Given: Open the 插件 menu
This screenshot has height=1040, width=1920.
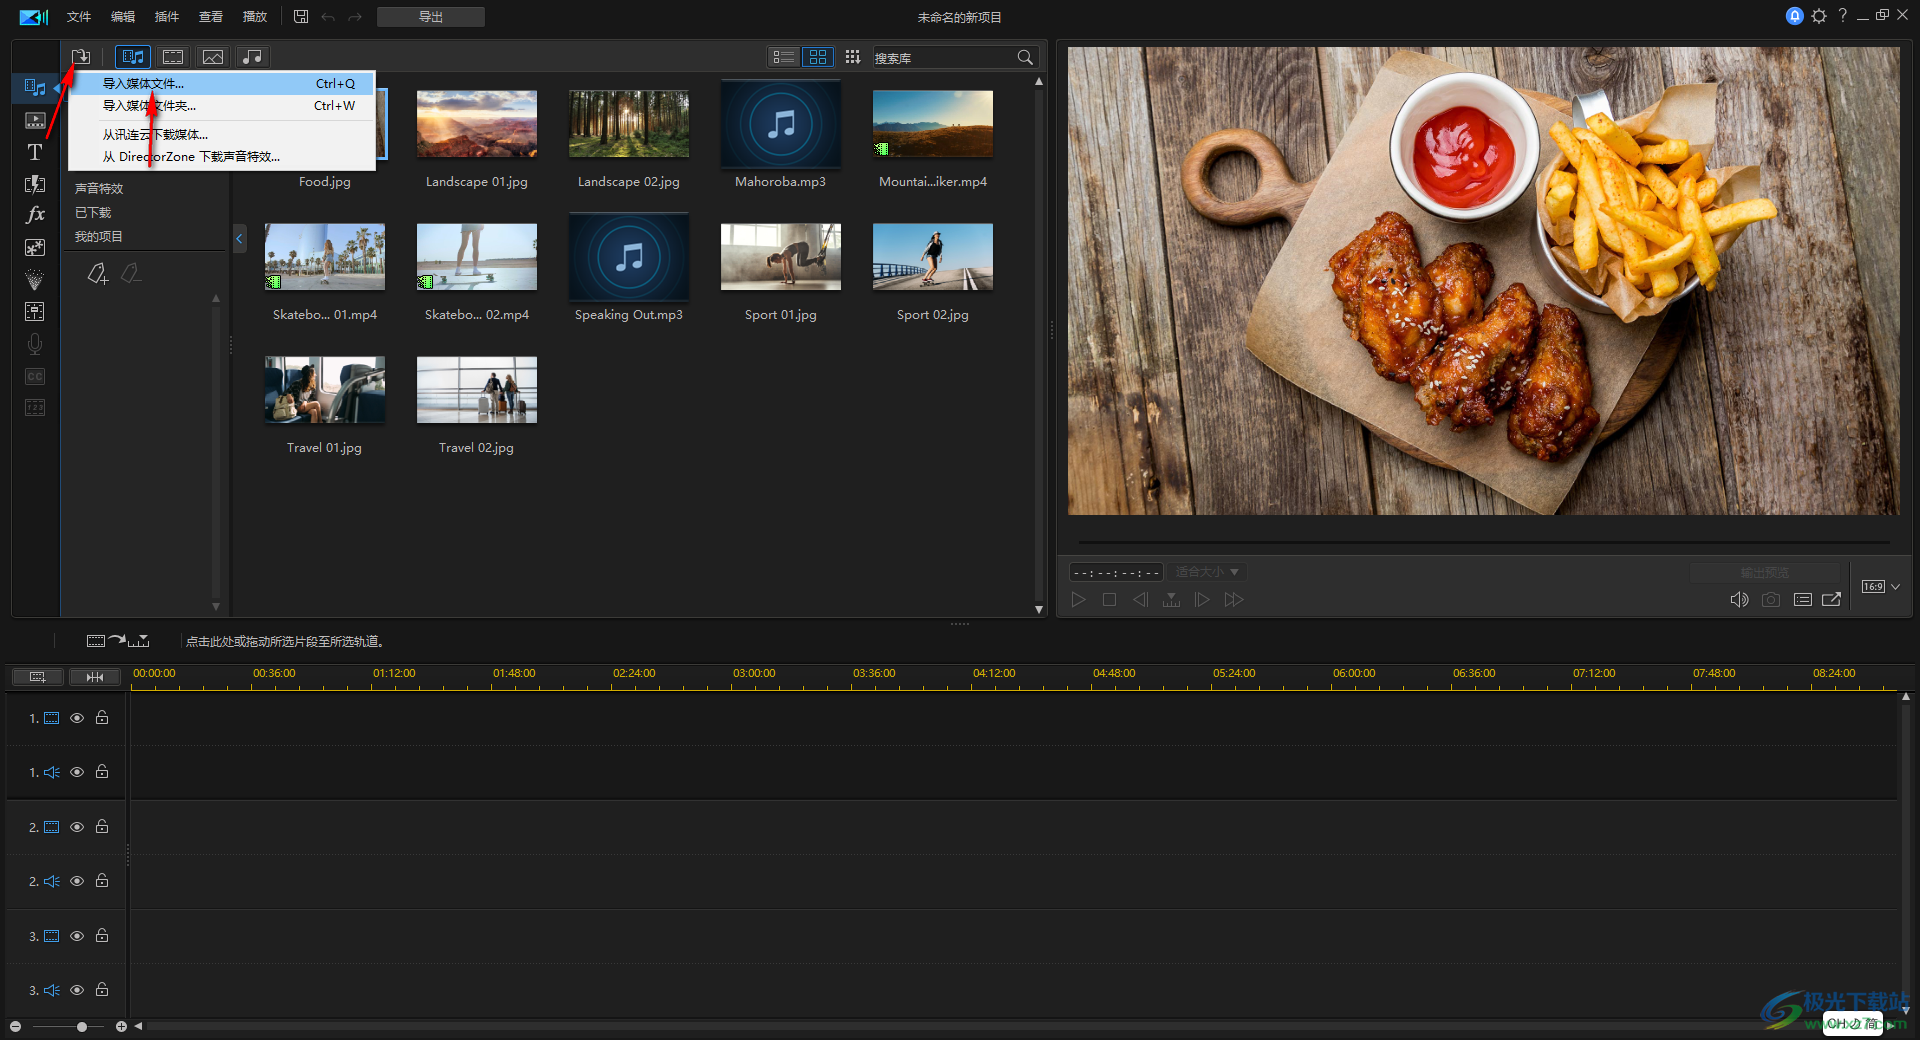Looking at the screenshot, I should (167, 17).
